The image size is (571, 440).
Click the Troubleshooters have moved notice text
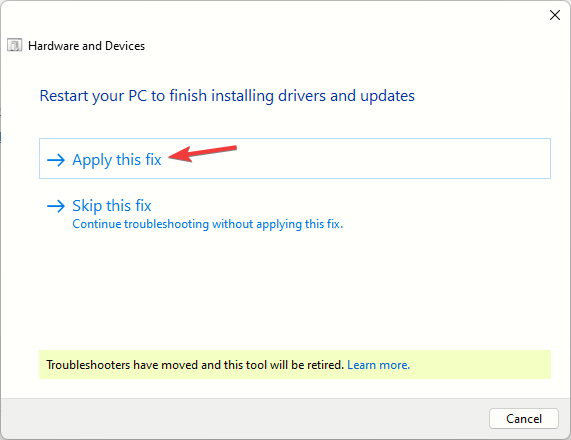pyautogui.click(x=195, y=365)
